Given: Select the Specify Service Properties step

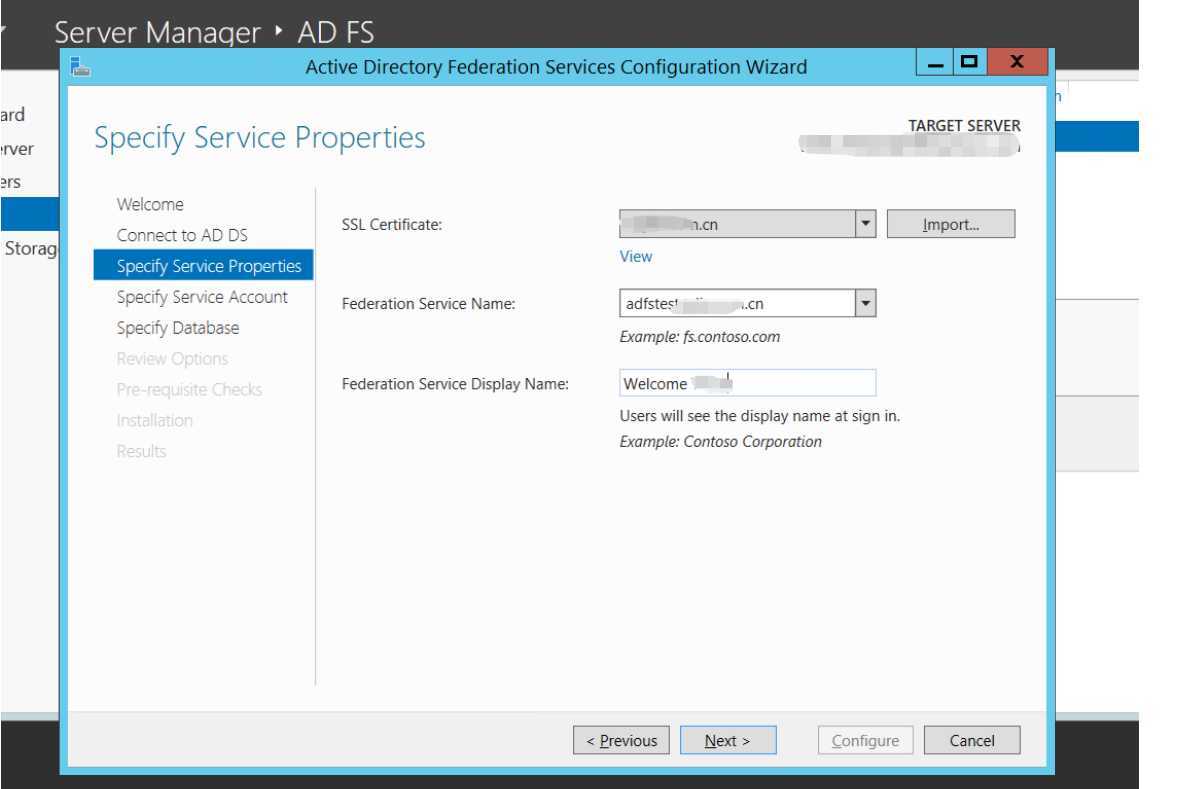Looking at the screenshot, I should point(204,266).
